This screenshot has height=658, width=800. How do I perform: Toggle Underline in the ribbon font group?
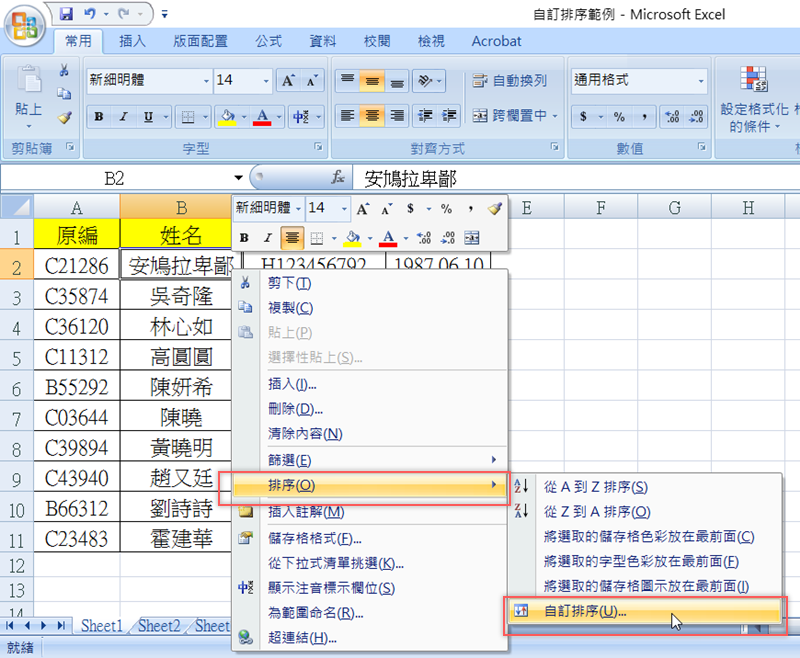click(x=148, y=117)
